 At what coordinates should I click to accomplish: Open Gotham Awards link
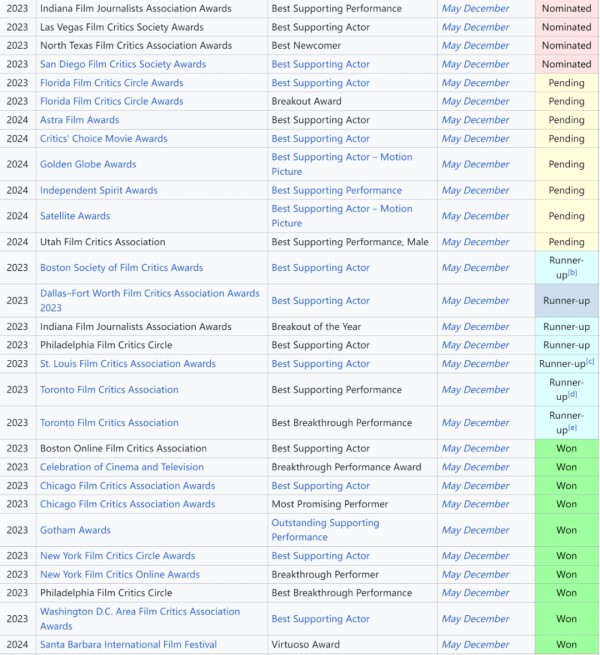75,530
